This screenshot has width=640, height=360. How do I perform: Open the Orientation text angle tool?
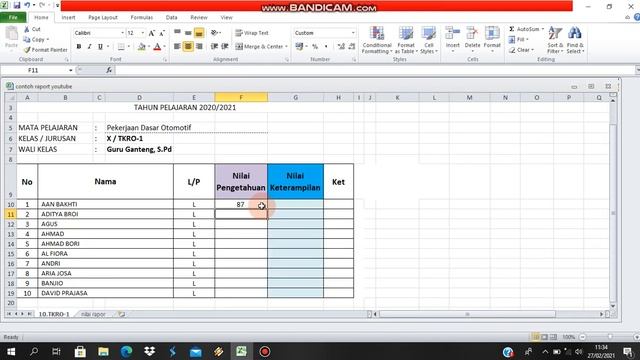click(215, 33)
